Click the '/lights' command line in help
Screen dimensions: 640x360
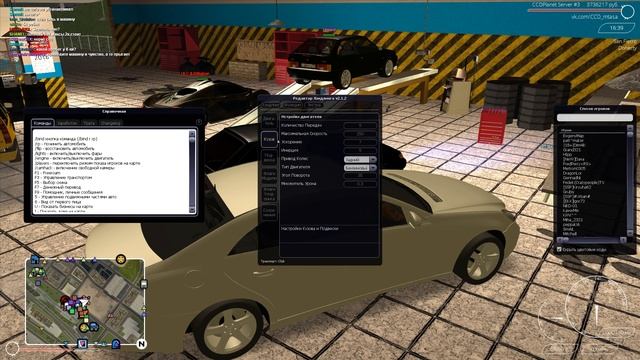pyautogui.click(x=69, y=153)
